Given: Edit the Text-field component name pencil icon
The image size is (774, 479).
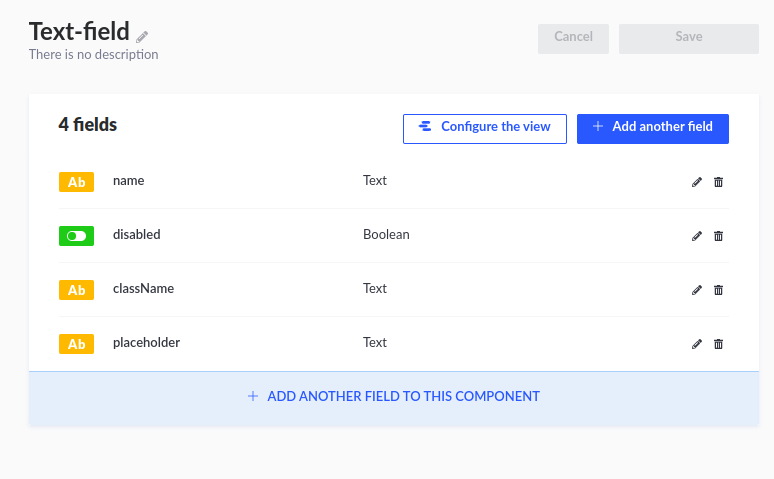Looking at the screenshot, I should (x=142, y=37).
